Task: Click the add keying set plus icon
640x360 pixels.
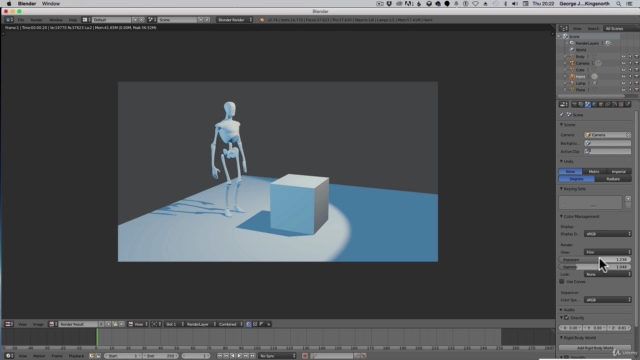Action: pos(628,199)
